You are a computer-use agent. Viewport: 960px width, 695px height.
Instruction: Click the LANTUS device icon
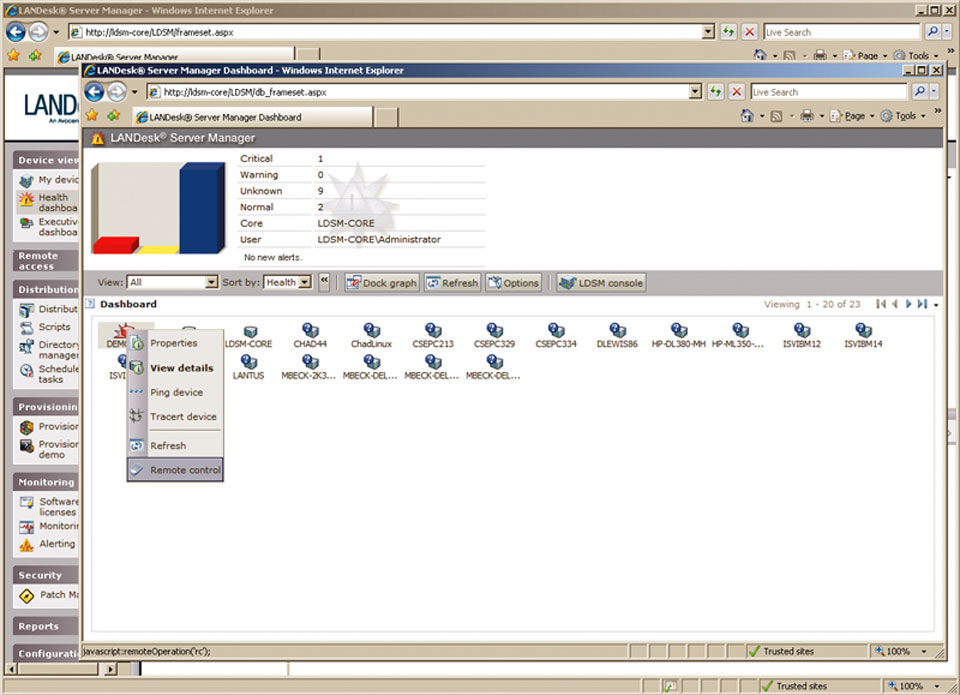tap(249, 362)
